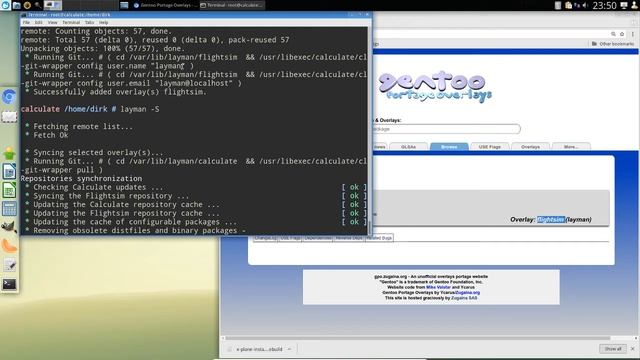Click the package search field on Gentoo site
640x360 pixels.
tap(447, 129)
